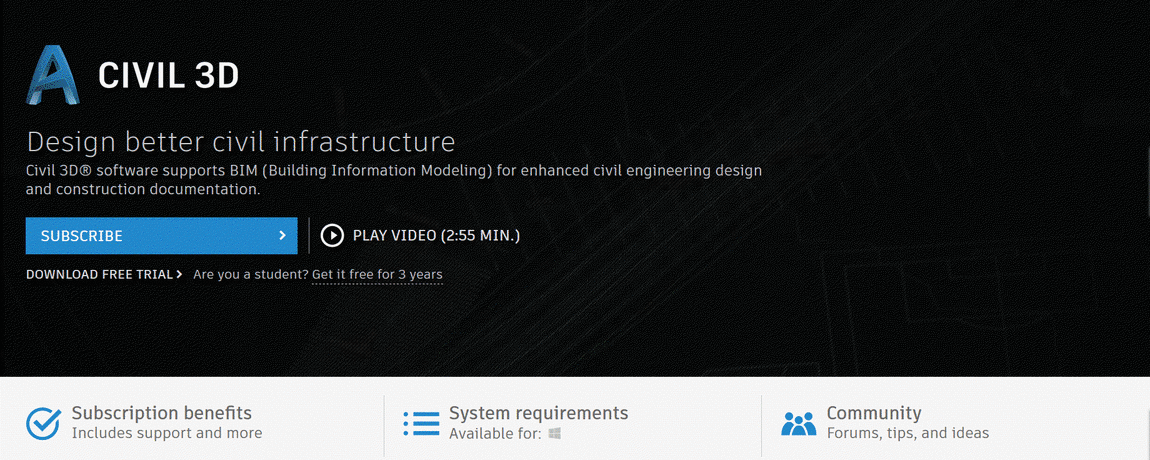1150x460 pixels.
Task: Click the Forums, tips, and ideas text
Action: point(908,434)
